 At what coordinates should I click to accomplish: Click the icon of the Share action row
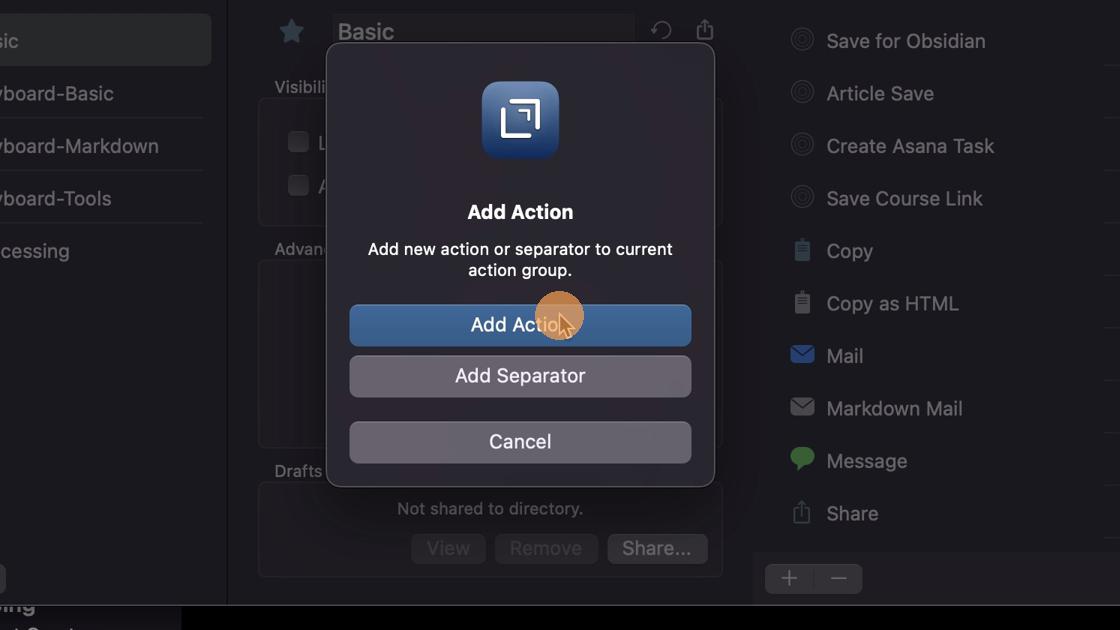[x=801, y=512]
